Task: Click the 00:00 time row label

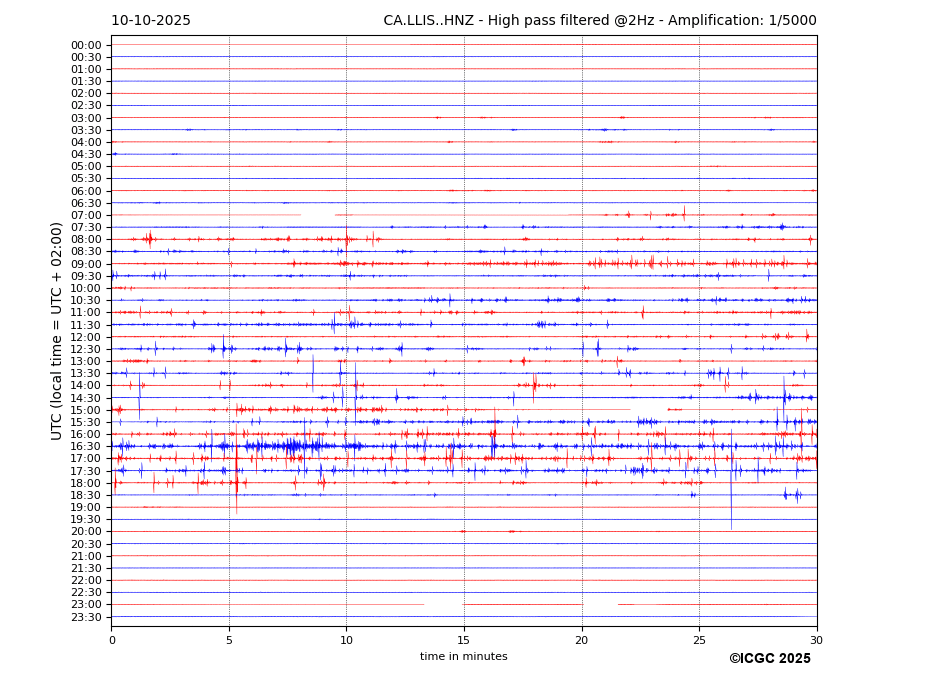Action: click(x=85, y=45)
